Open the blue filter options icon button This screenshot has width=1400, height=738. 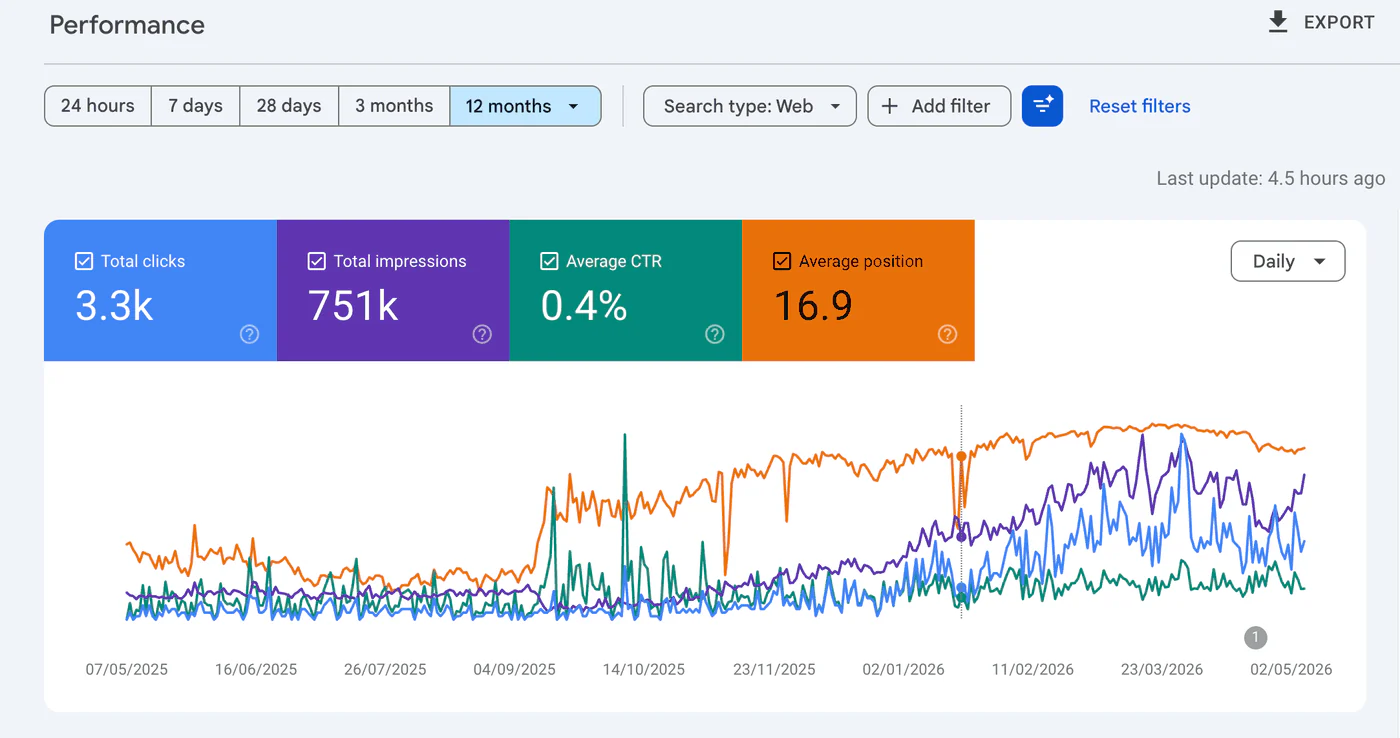[x=1042, y=106]
